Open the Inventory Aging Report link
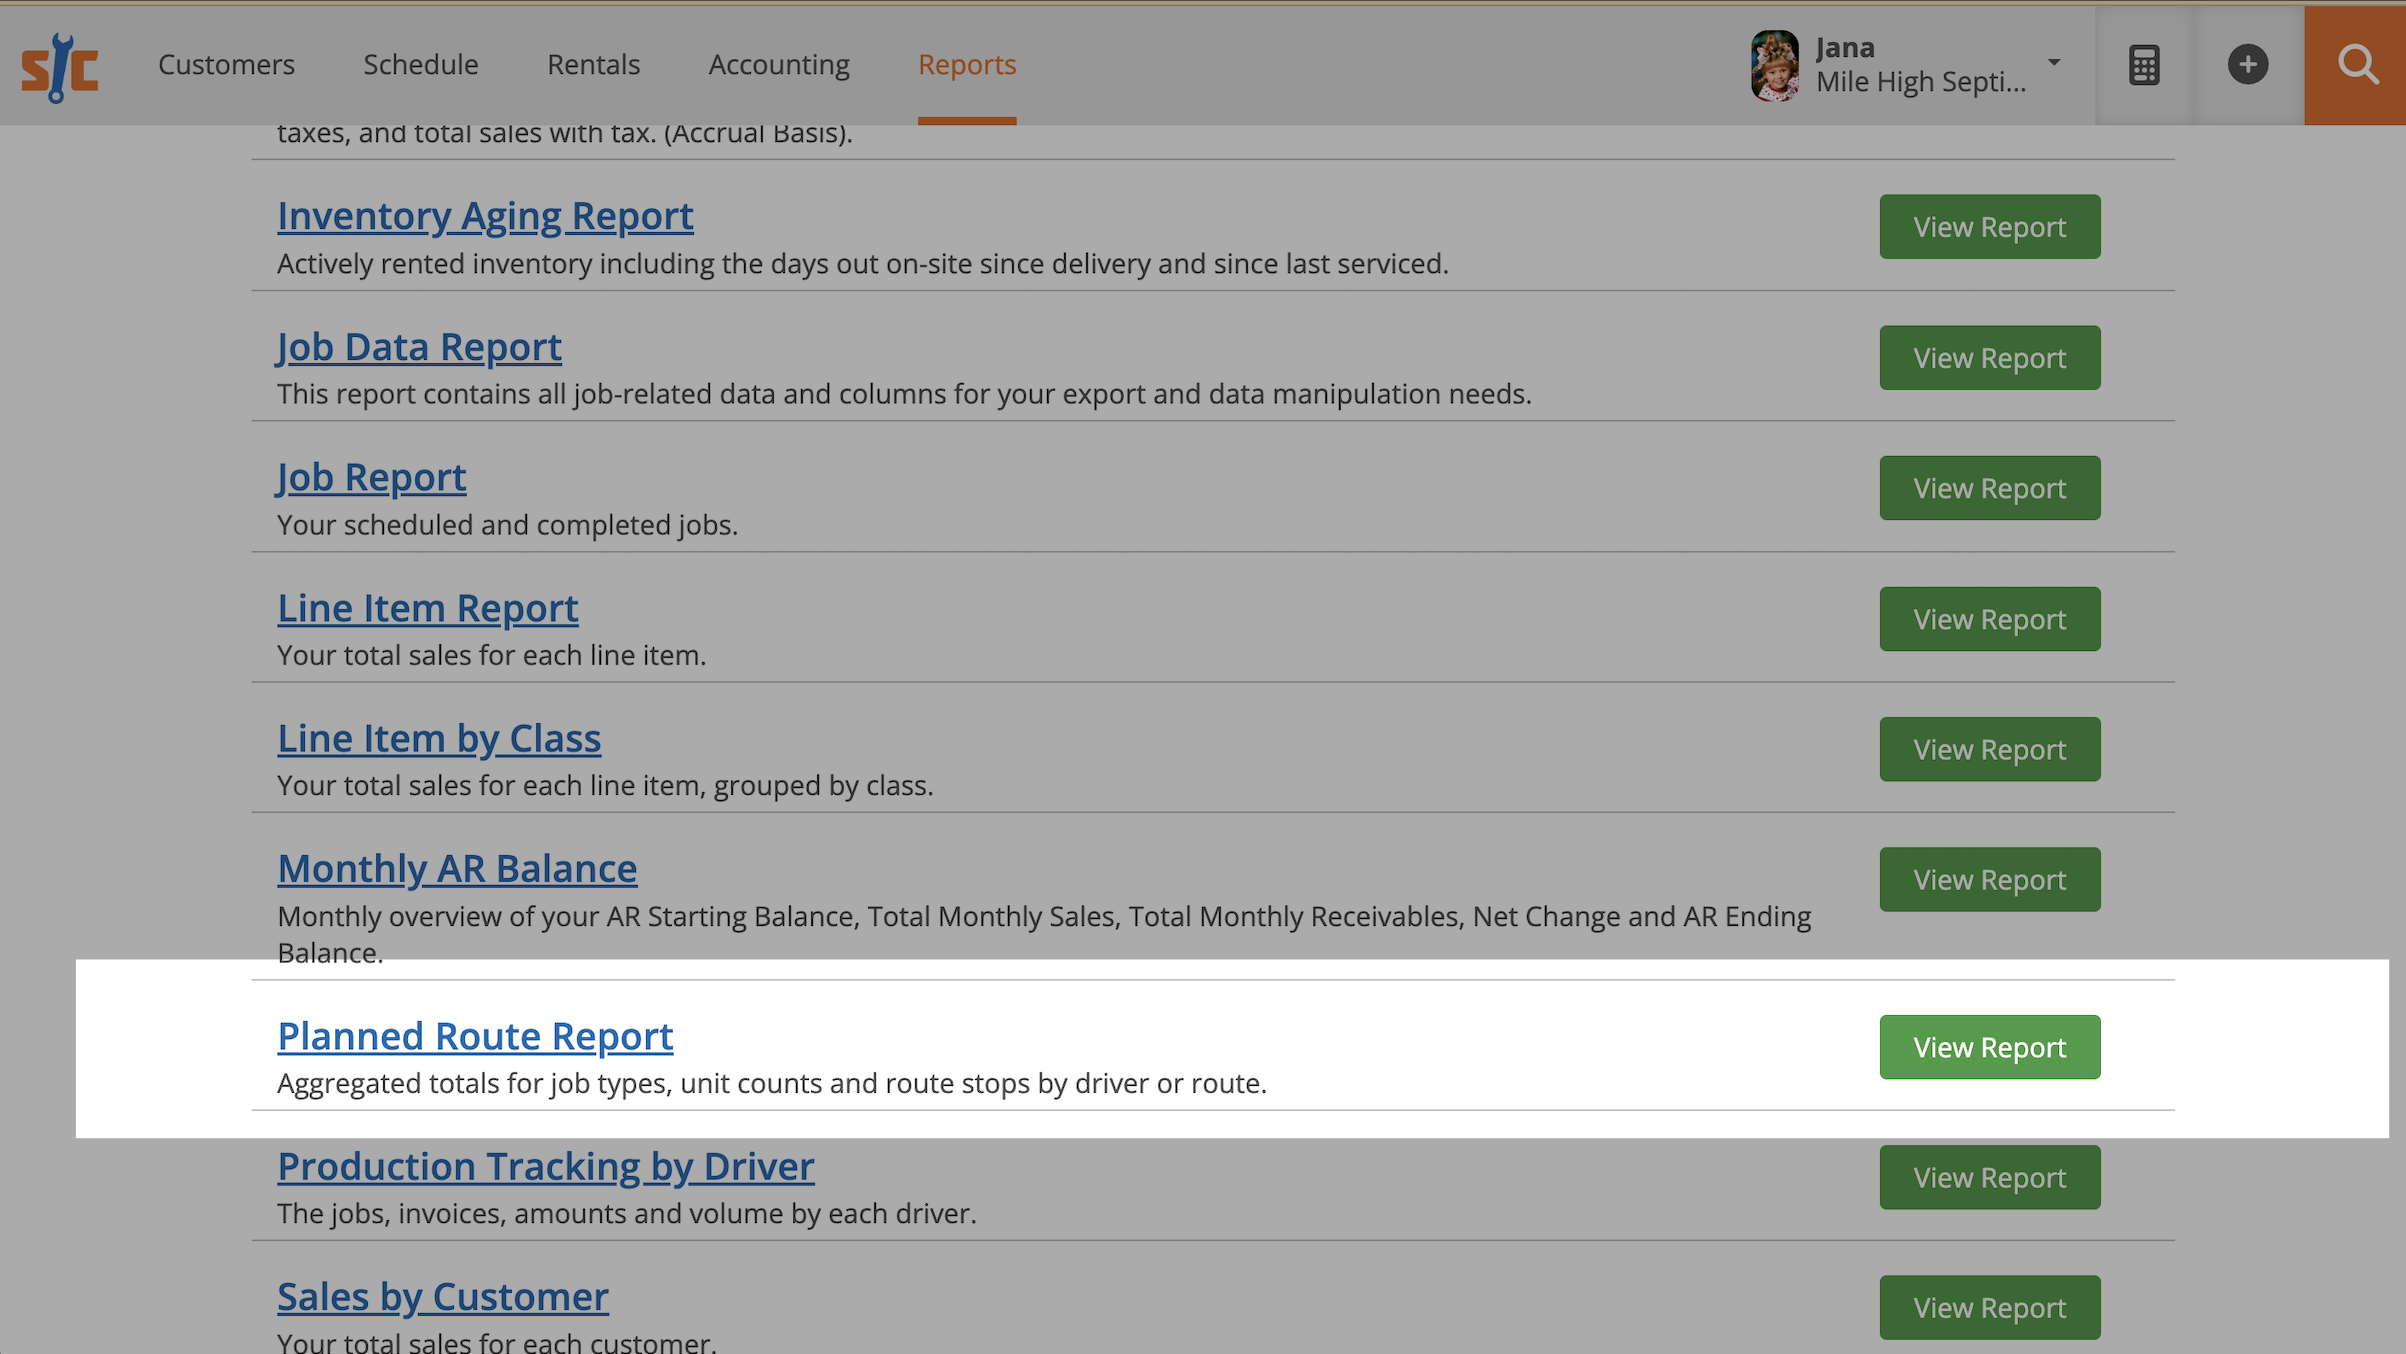The height and width of the screenshot is (1354, 2406). (x=485, y=216)
